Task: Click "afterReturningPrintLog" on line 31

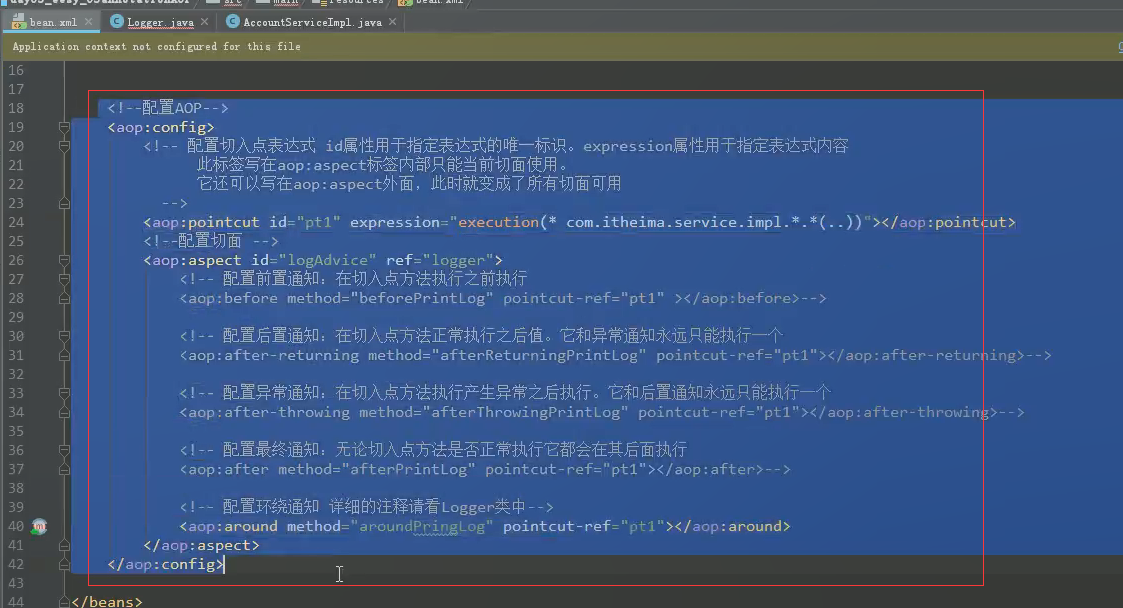Action: pyautogui.click(x=539, y=355)
